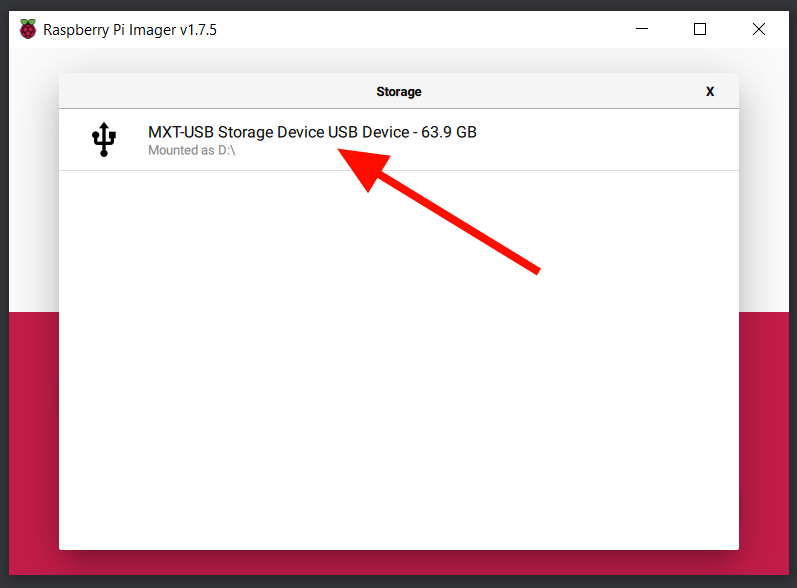The width and height of the screenshot is (797, 588).
Task: Click the 63.9 GB capacity text
Action: pos(449,132)
